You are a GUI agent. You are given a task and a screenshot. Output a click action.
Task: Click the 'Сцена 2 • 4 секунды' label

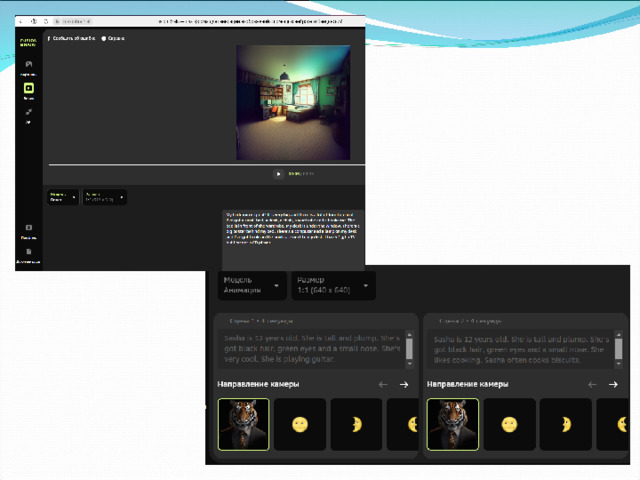pos(470,321)
